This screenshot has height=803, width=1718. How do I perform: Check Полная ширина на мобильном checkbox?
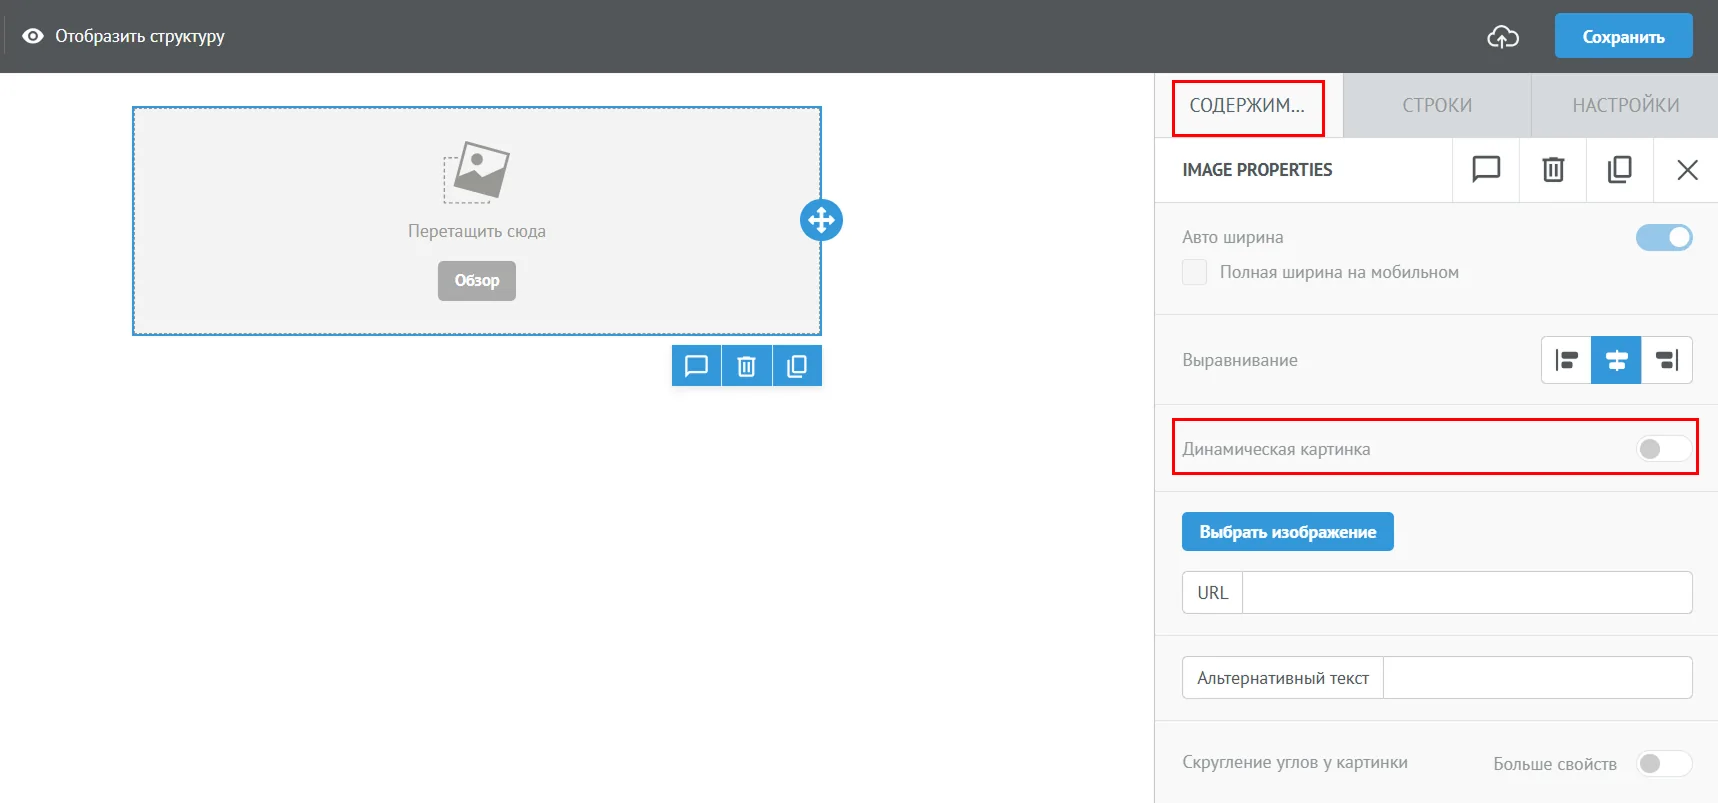pyautogui.click(x=1194, y=272)
